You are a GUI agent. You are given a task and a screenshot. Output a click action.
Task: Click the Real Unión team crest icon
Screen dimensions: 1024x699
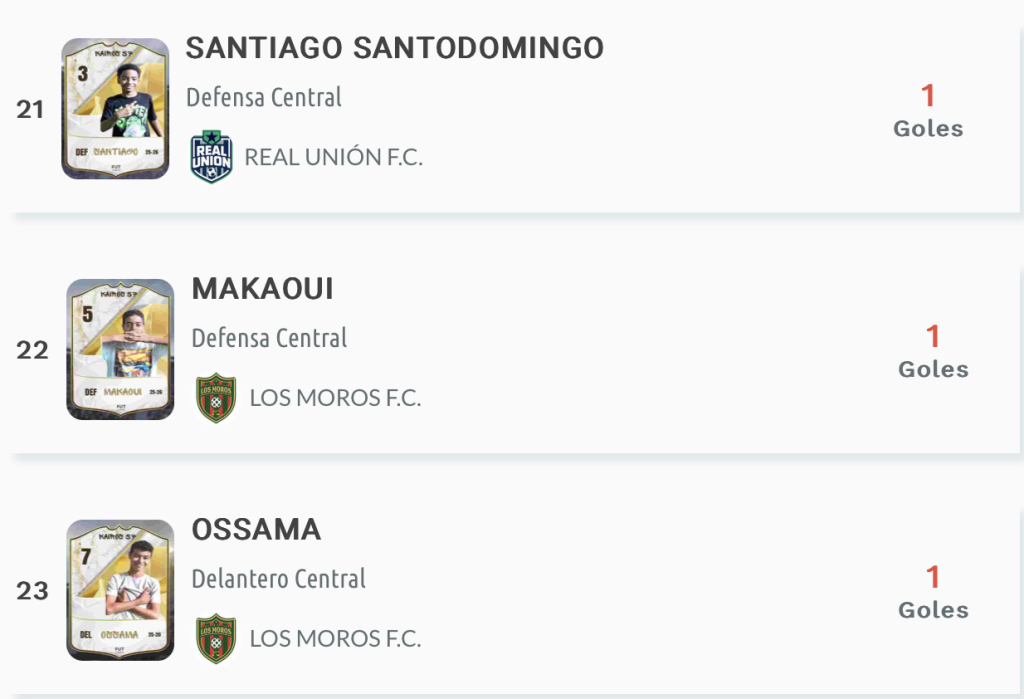(211, 157)
